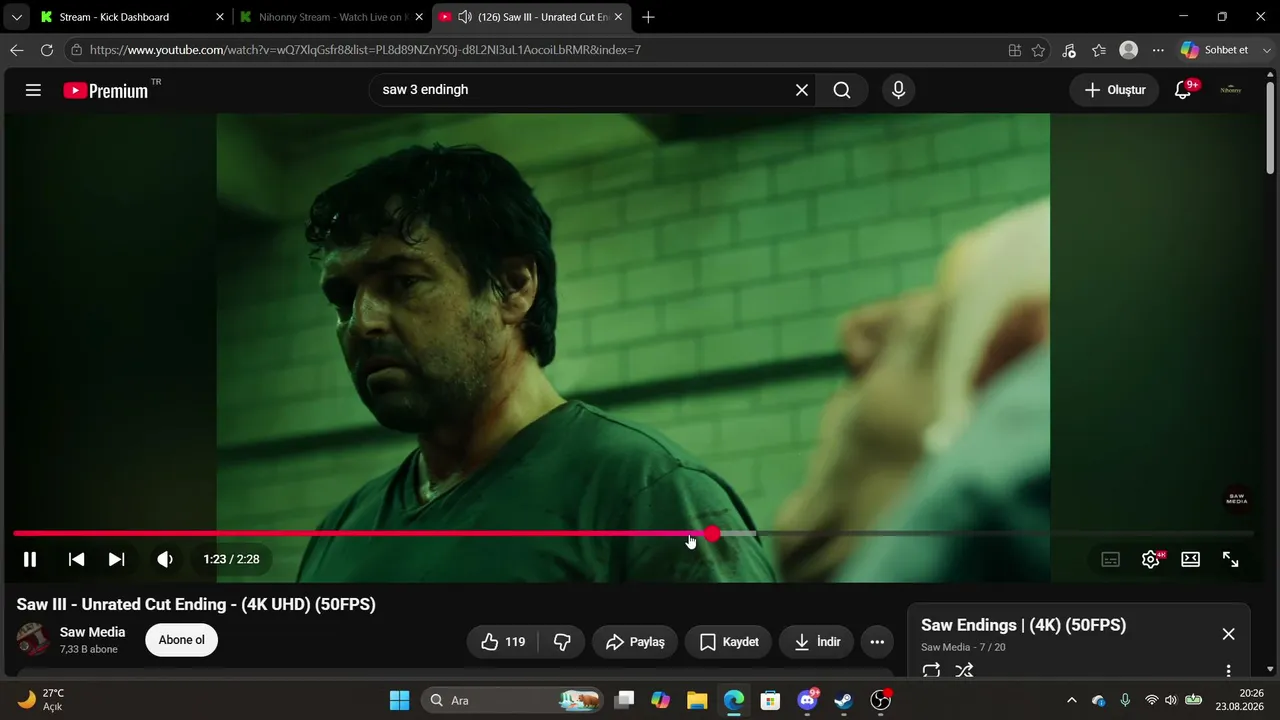Clear the YouTube search text
1280x720 pixels.
tap(802, 90)
